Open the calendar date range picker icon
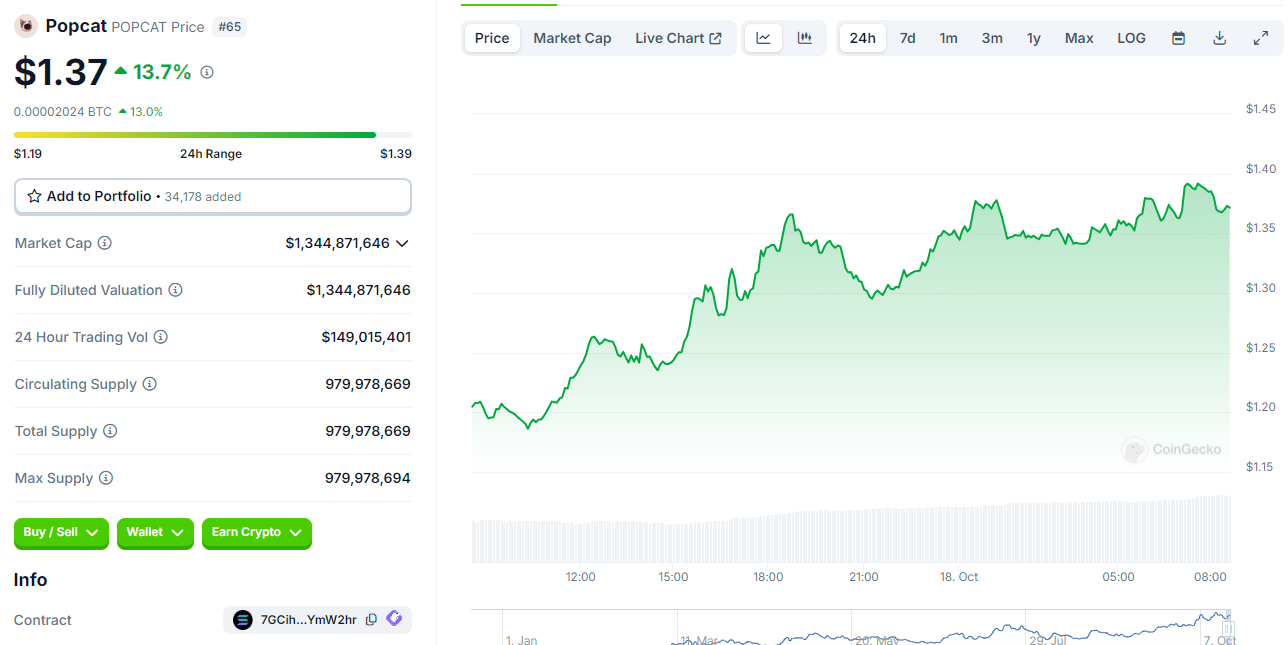Viewport: 1288px width, 645px height. pos(1179,38)
